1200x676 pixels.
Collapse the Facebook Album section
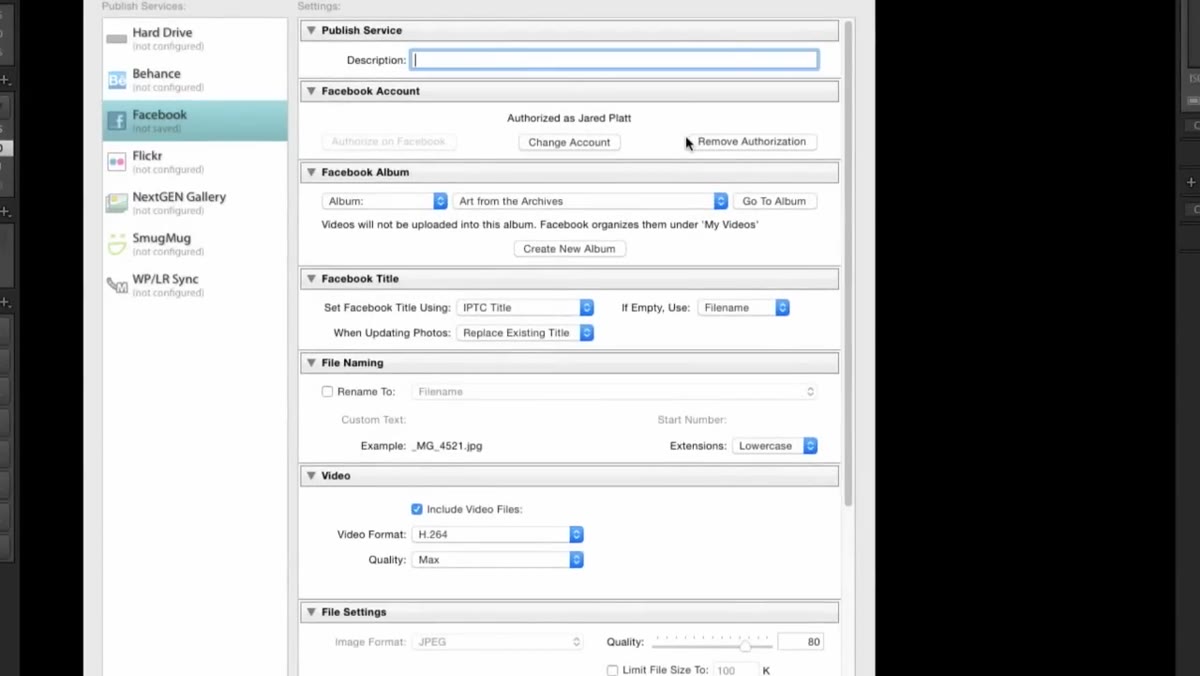coord(311,172)
